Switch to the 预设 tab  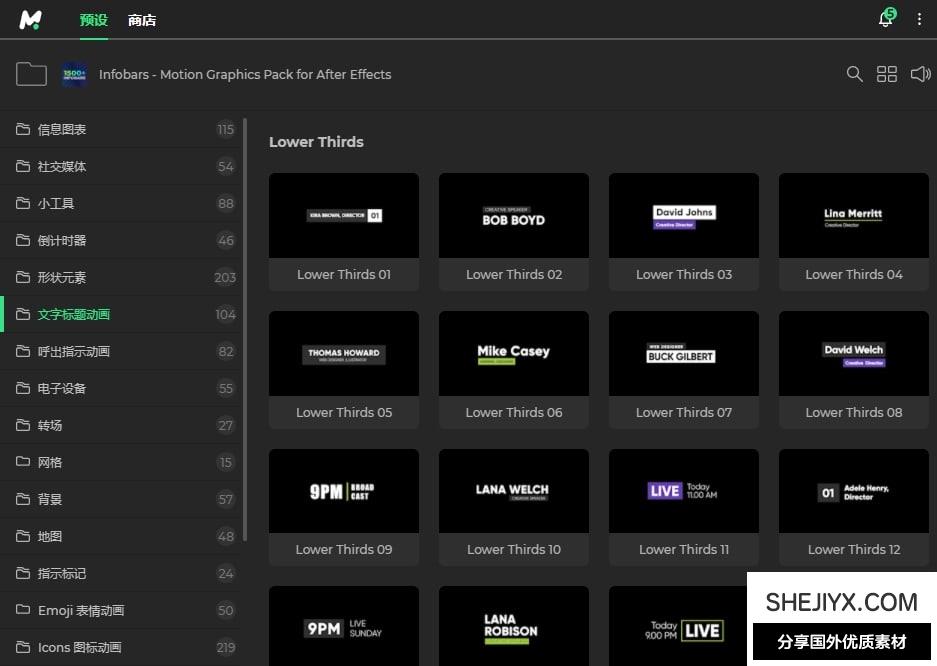tap(93, 20)
